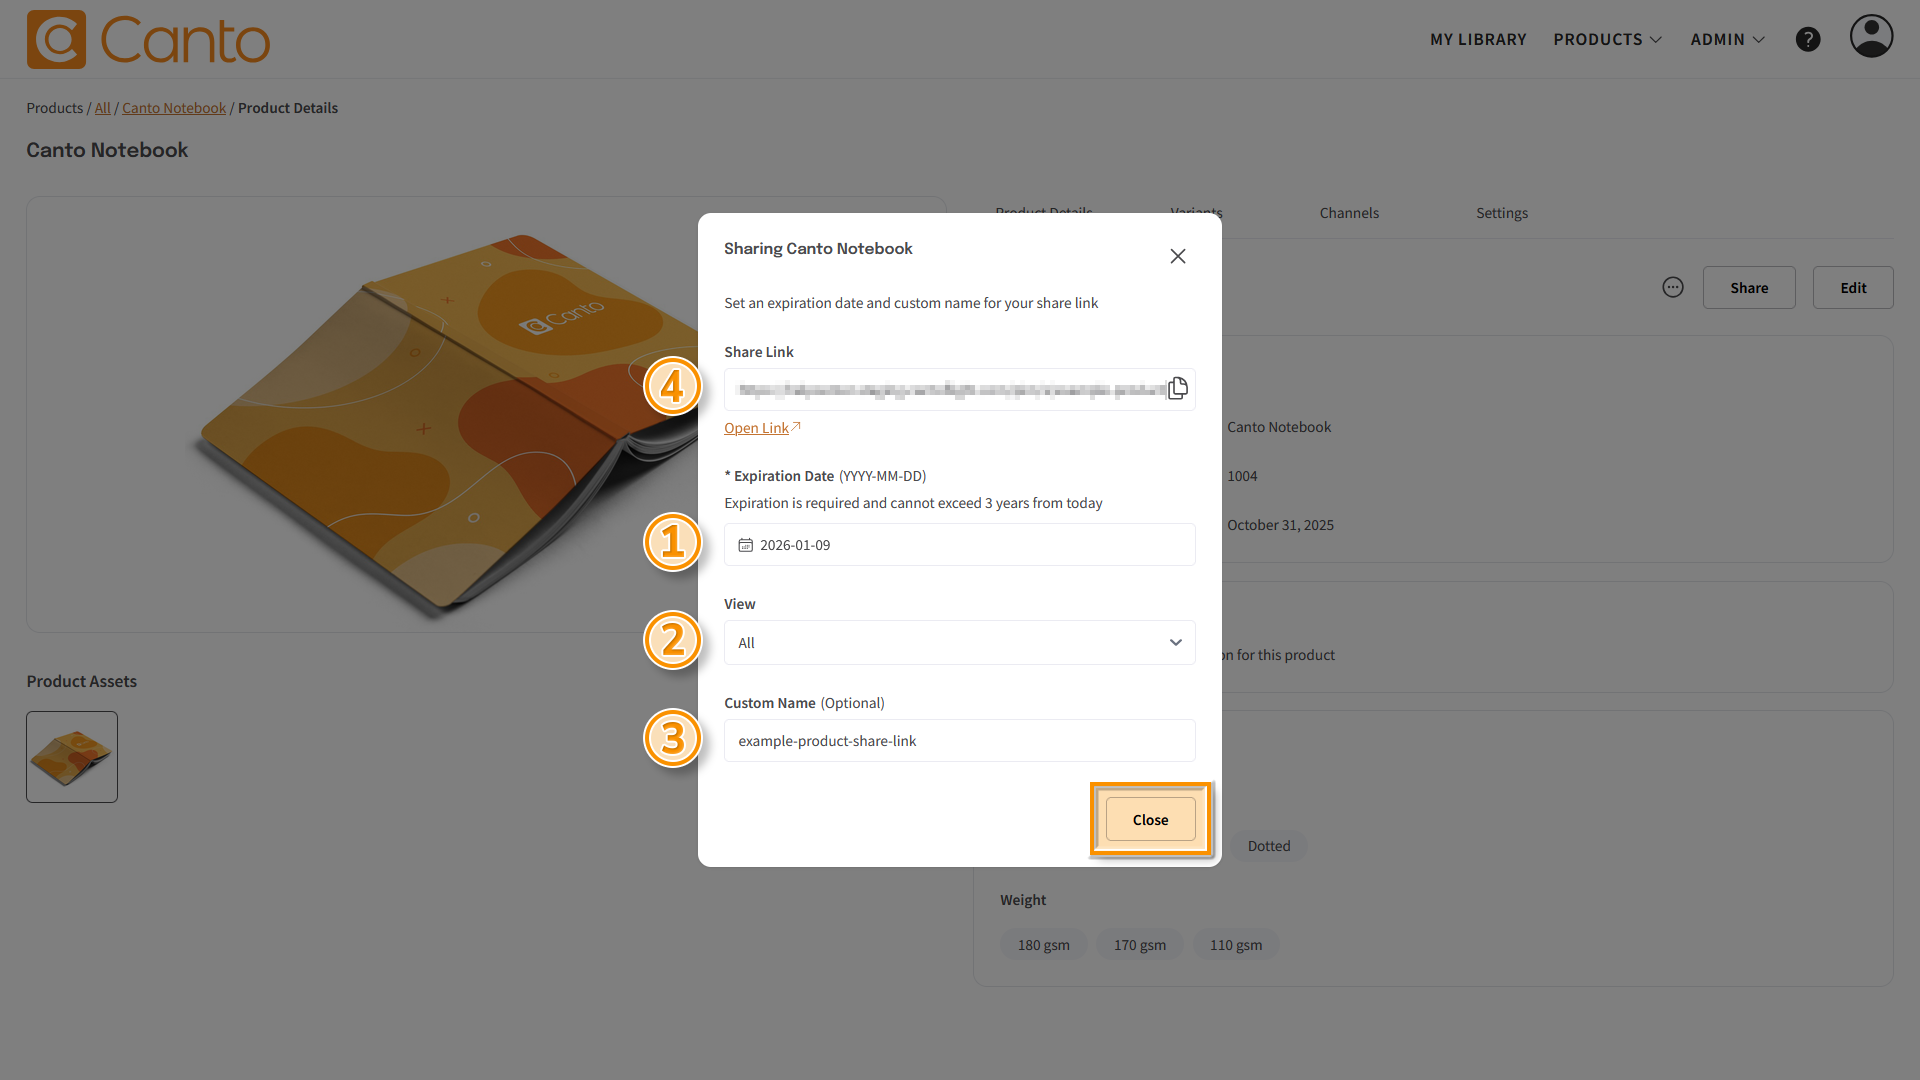Click the October 31, 2025 date text
This screenshot has width=1920, height=1080.
coord(1280,525)
